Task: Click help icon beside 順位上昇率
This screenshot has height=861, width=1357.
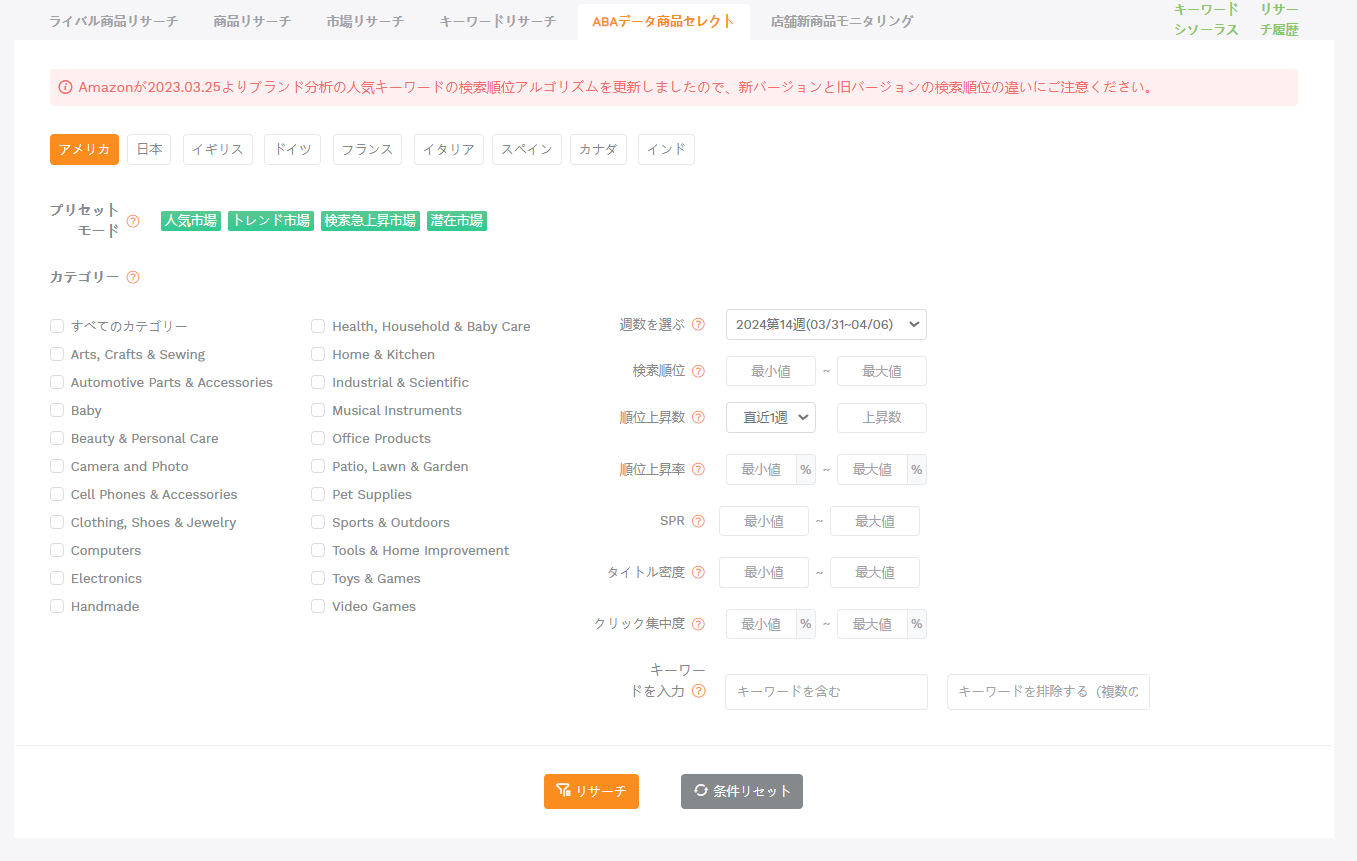Action: coord(698,470)
